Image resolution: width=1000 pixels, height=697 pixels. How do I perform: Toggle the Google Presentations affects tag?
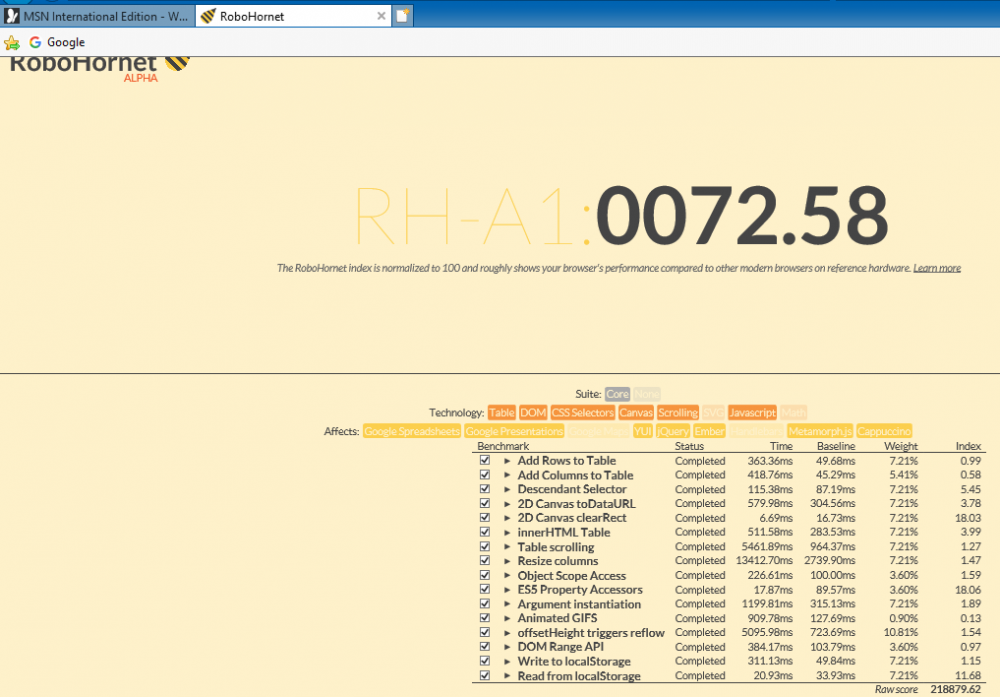tap(514, 431)
